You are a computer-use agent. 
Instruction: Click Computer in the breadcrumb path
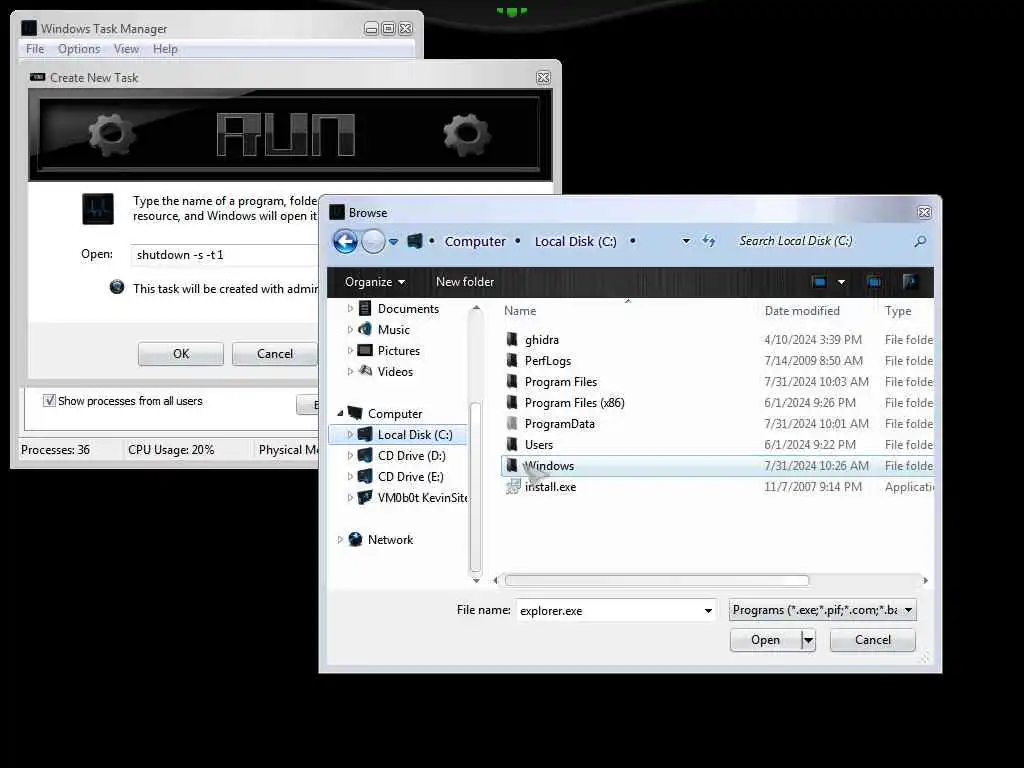pos(475,242)
